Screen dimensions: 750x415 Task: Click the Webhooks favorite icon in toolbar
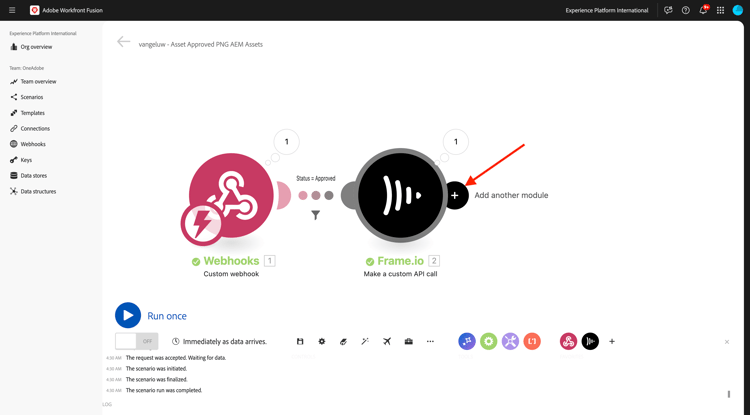click(x=568, y=341)
